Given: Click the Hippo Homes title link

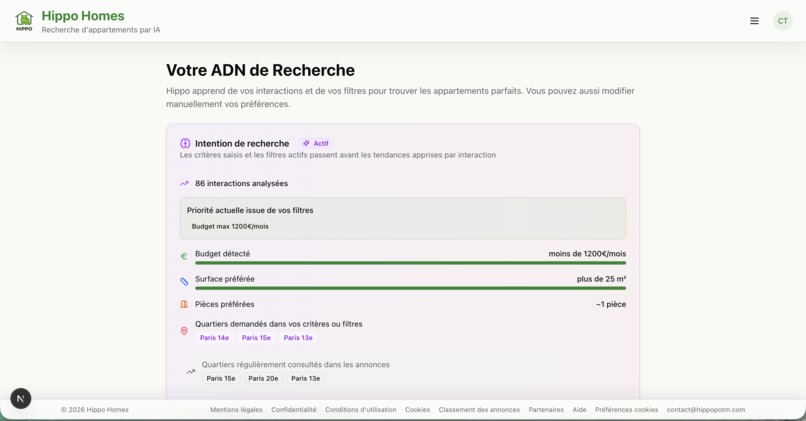Looking at the screenshot, I should pos(83,16).
